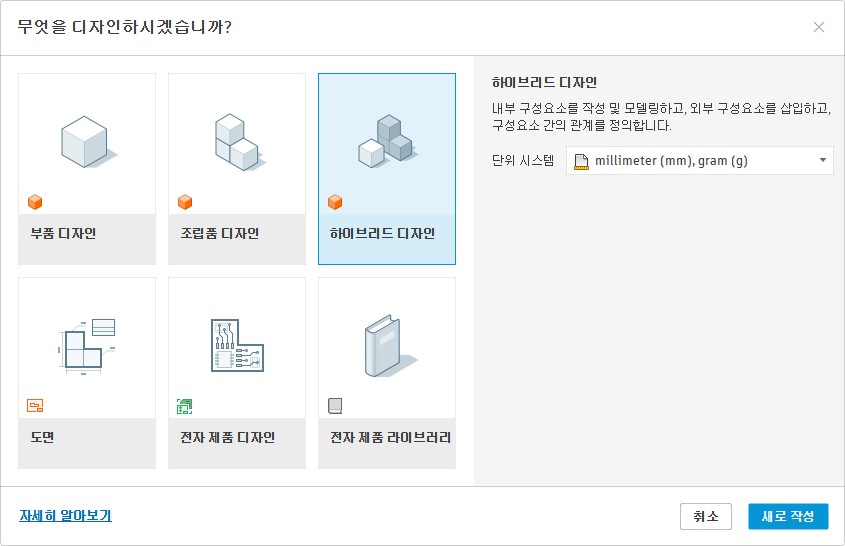Click small orange drawing icon above 도면
This screenshot has width=845, height=546.
coord(35,406)
